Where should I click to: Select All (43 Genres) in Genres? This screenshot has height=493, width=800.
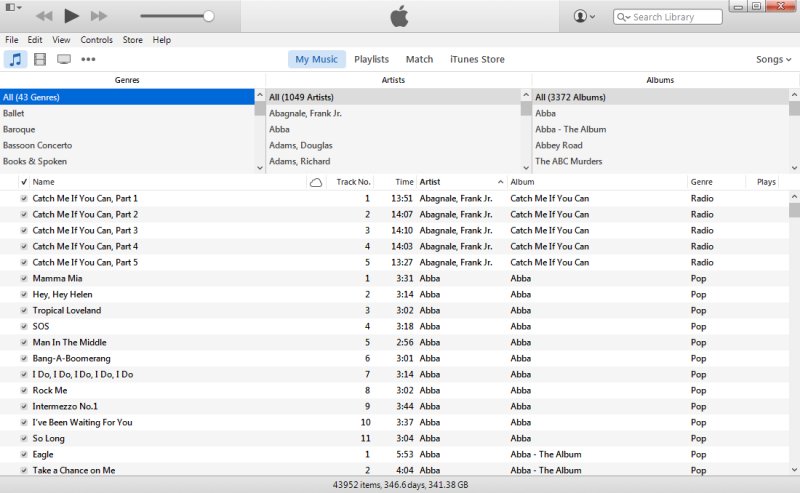point(127,97)
